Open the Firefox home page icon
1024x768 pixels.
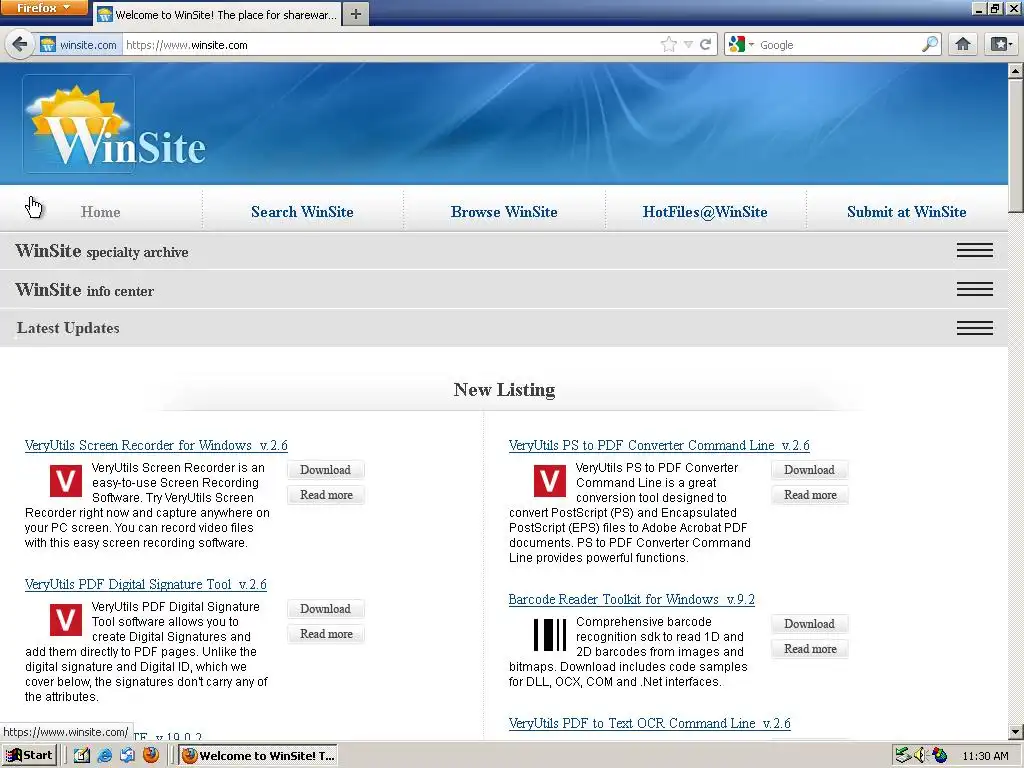(963, 44)
